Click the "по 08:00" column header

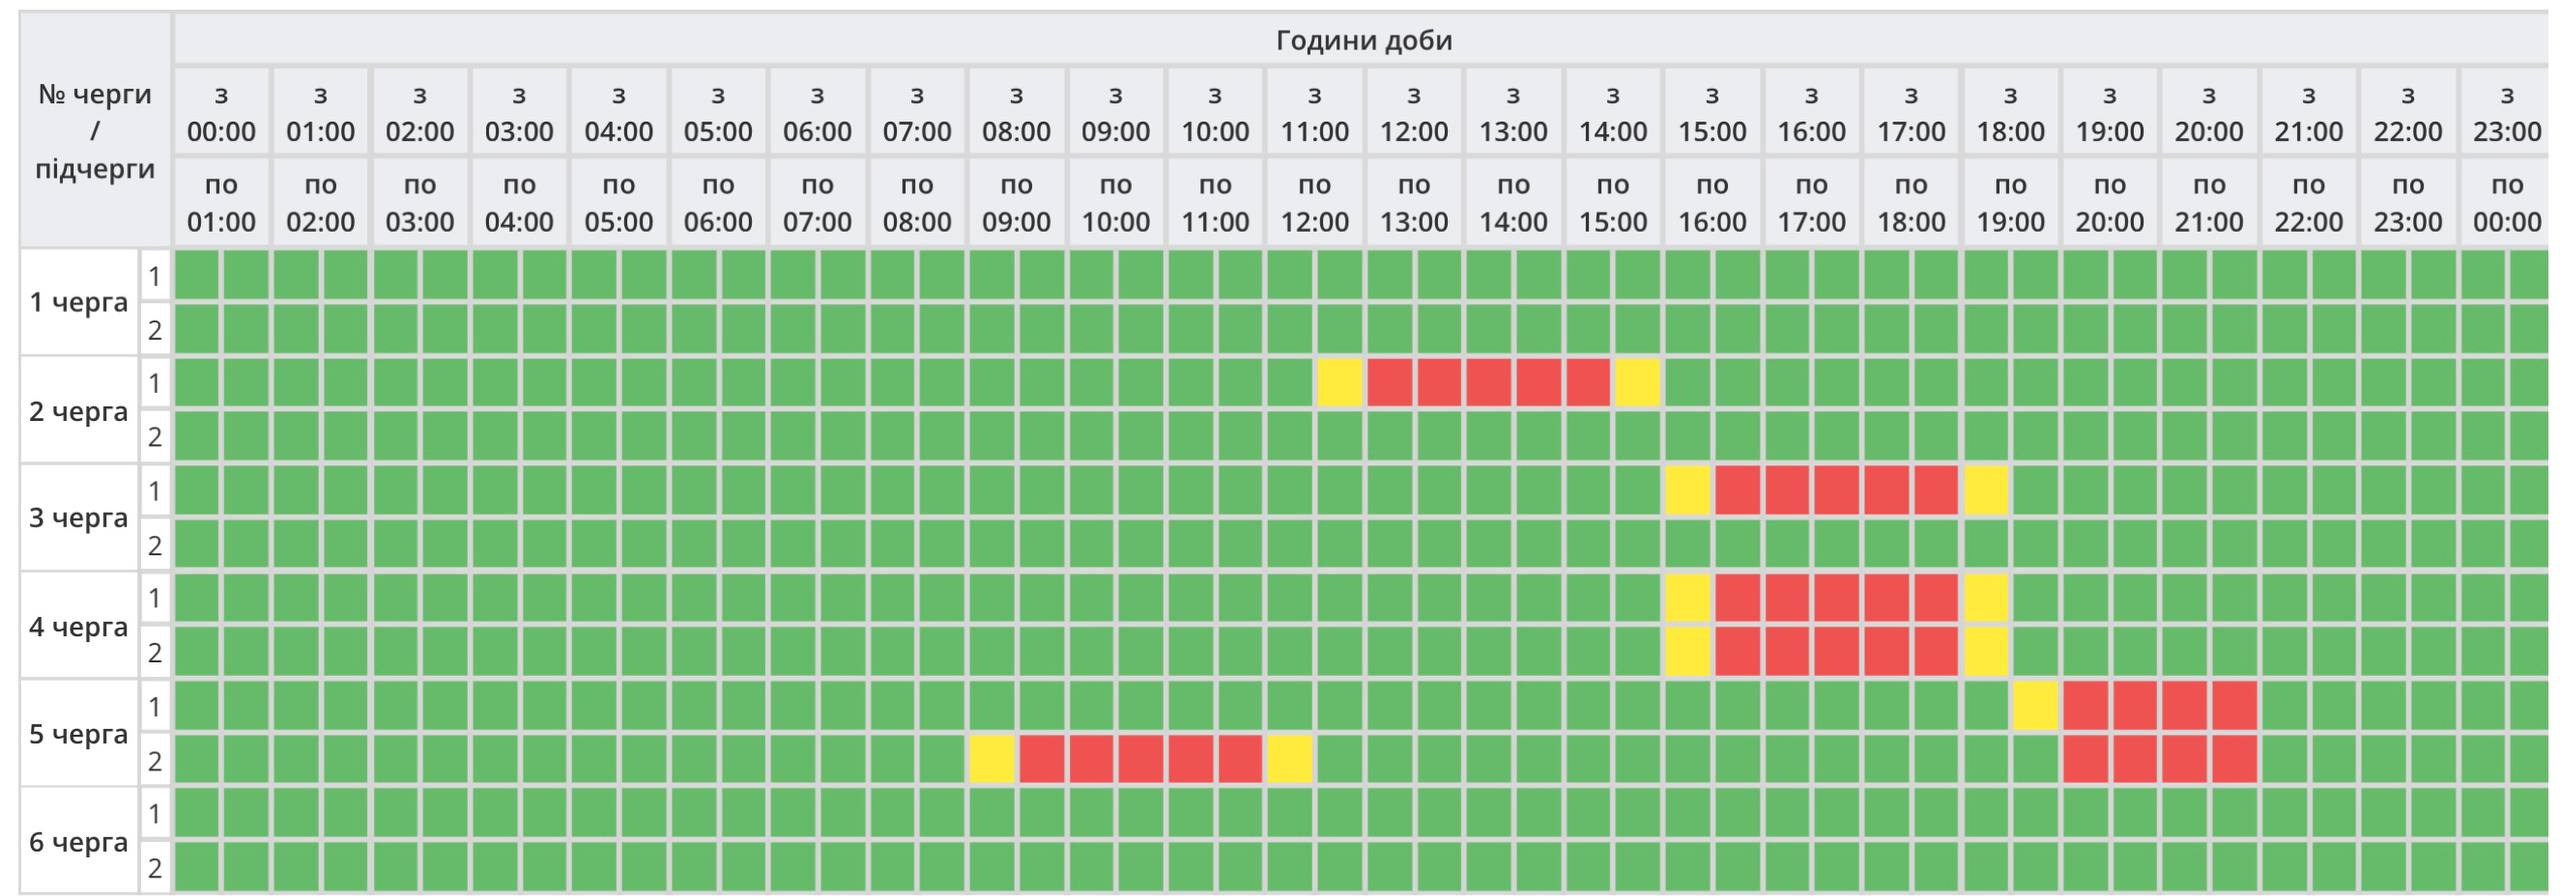click(x=916, y=203)
